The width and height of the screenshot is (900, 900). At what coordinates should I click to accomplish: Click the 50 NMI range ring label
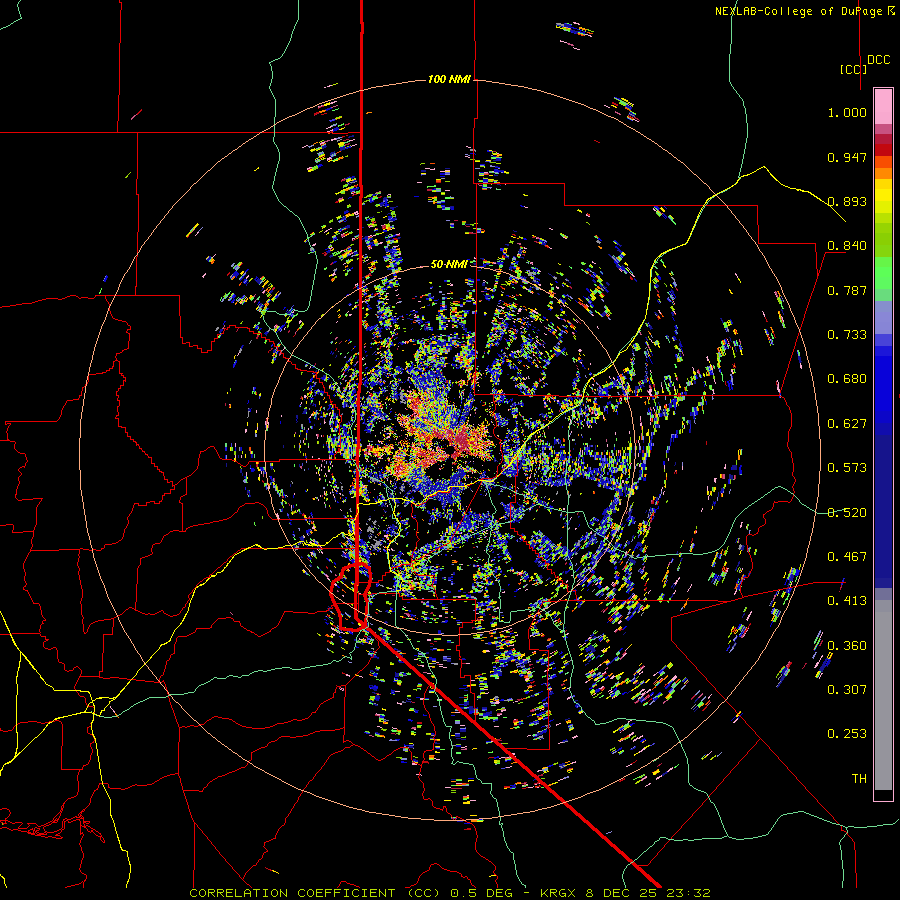449,265
